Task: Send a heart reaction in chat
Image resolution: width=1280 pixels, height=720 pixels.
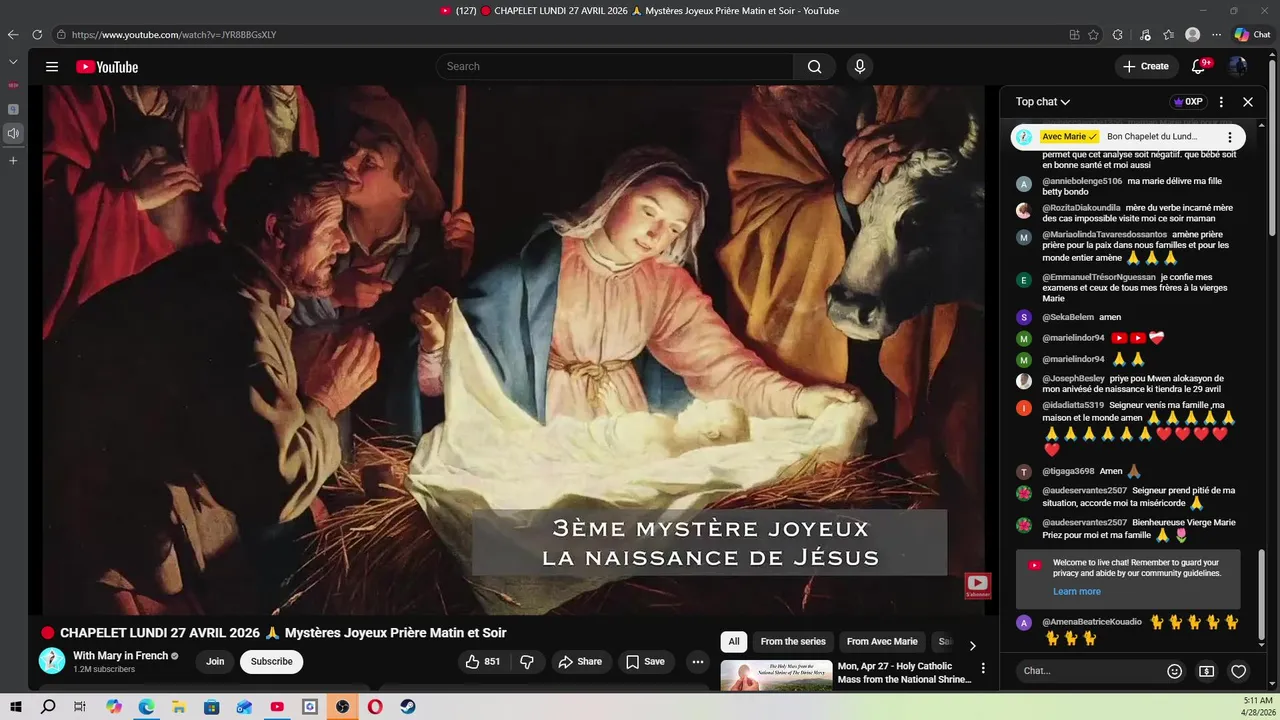Action: [x=1239, y=672]
